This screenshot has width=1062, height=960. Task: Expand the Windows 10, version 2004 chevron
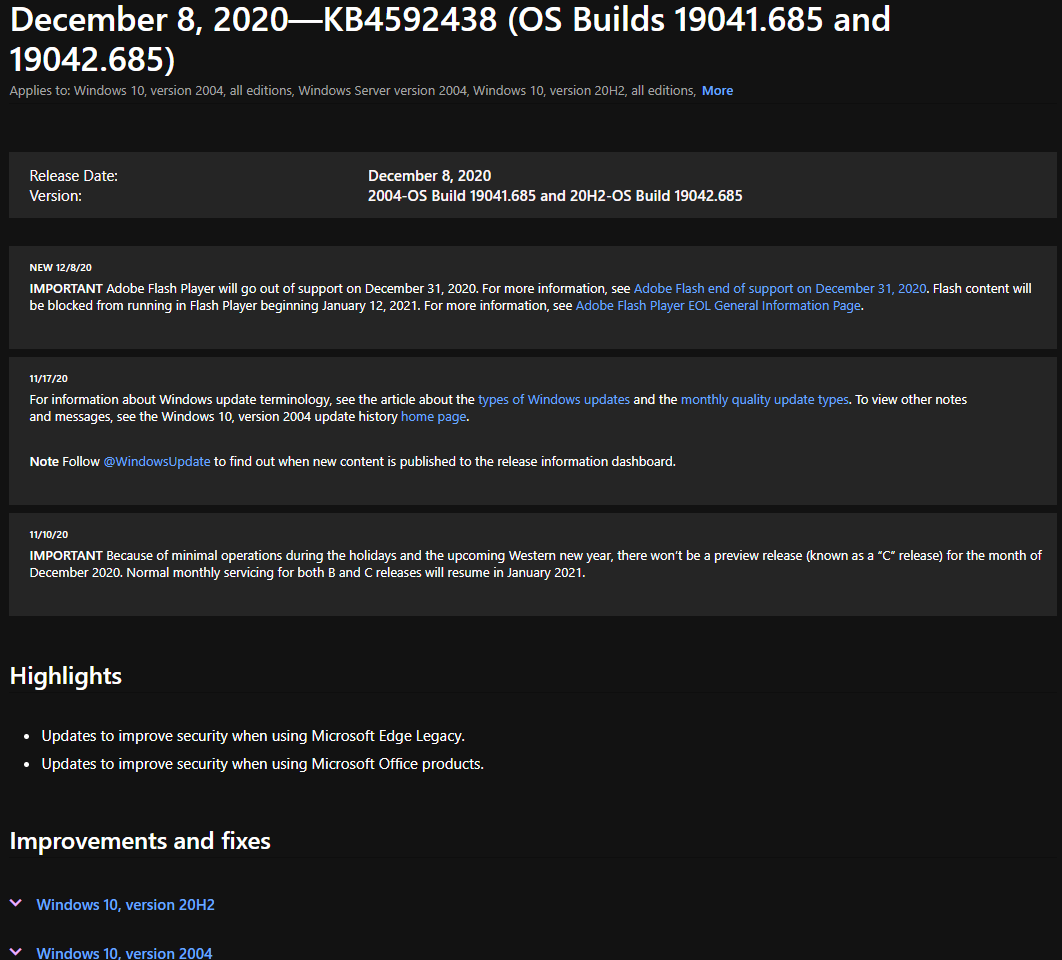point(16,952)
